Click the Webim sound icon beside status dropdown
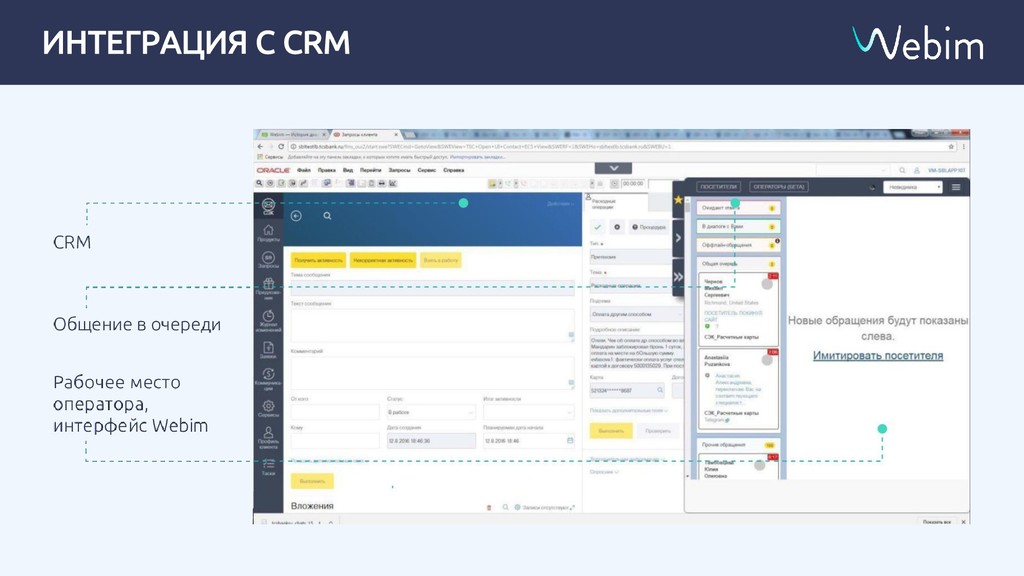Screen dimensions: 1024x576 coord(872,187)
